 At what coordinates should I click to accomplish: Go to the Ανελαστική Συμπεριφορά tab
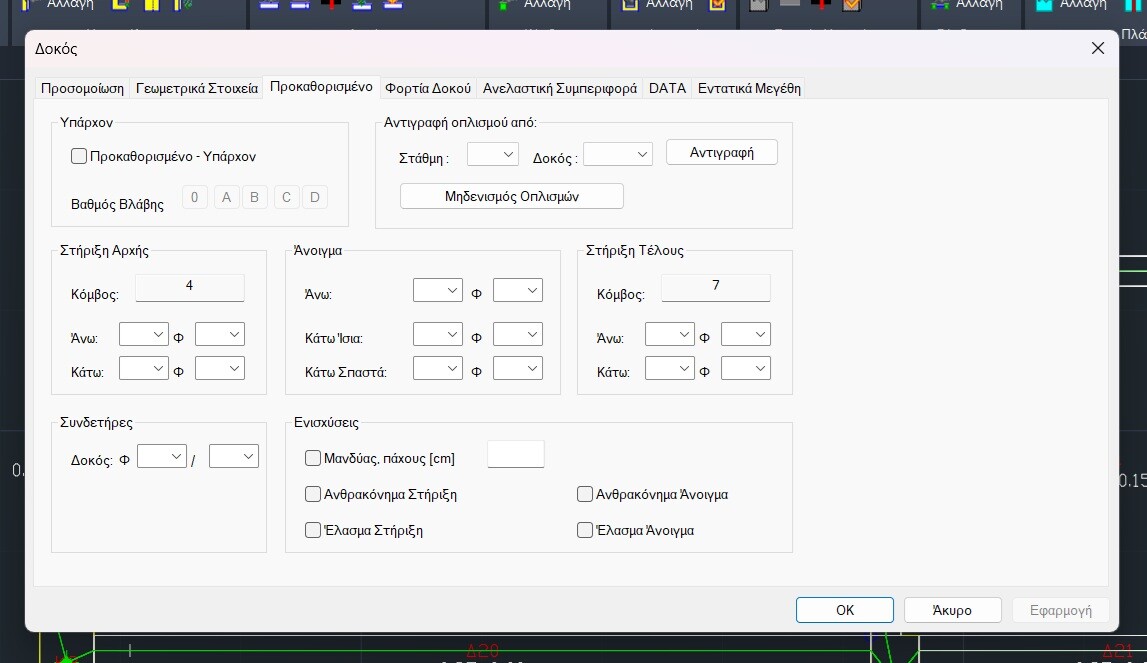(x=559, y=88)
